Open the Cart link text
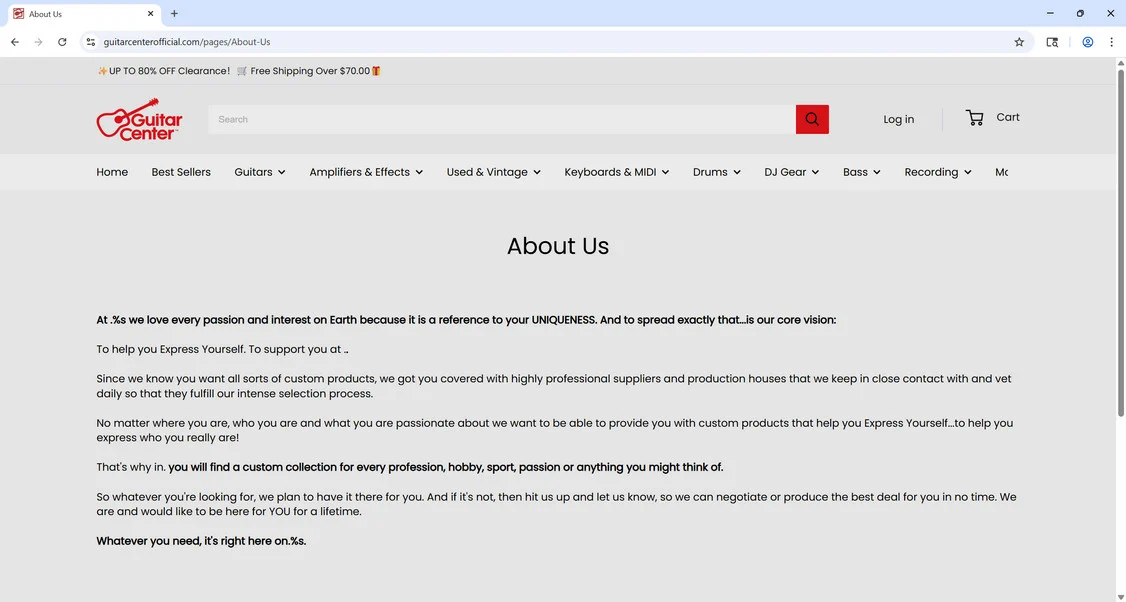Image resolution: width=1126 pixels, height=602 pixels. coord(1008,117)
